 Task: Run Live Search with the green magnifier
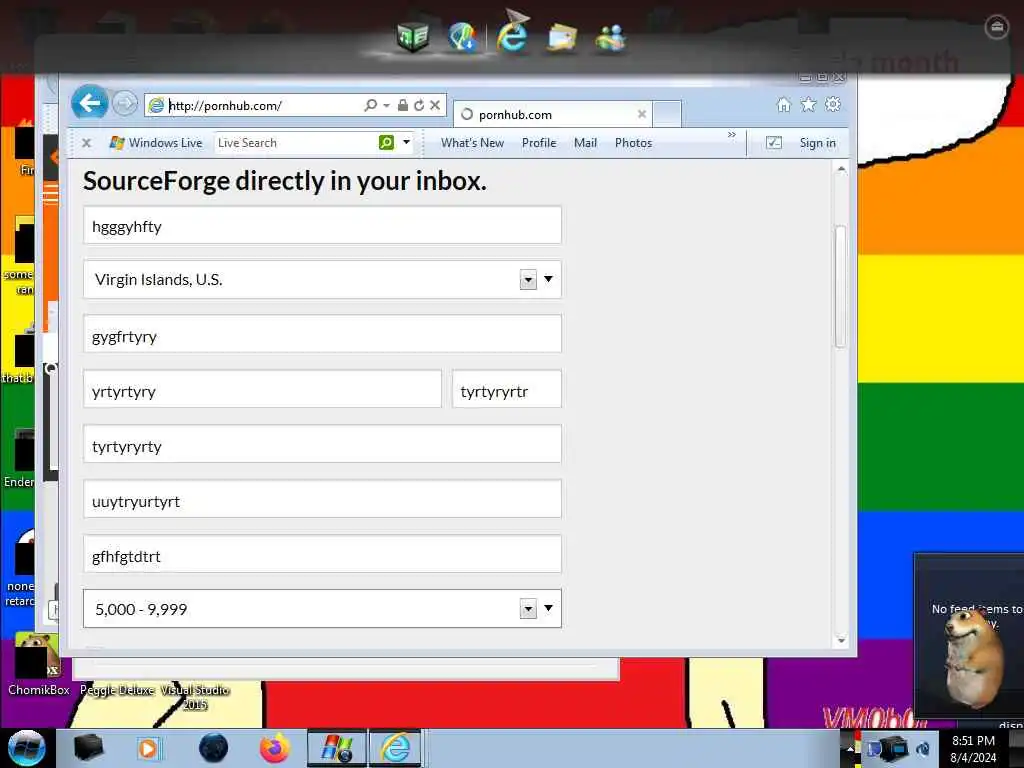[387, 142]
